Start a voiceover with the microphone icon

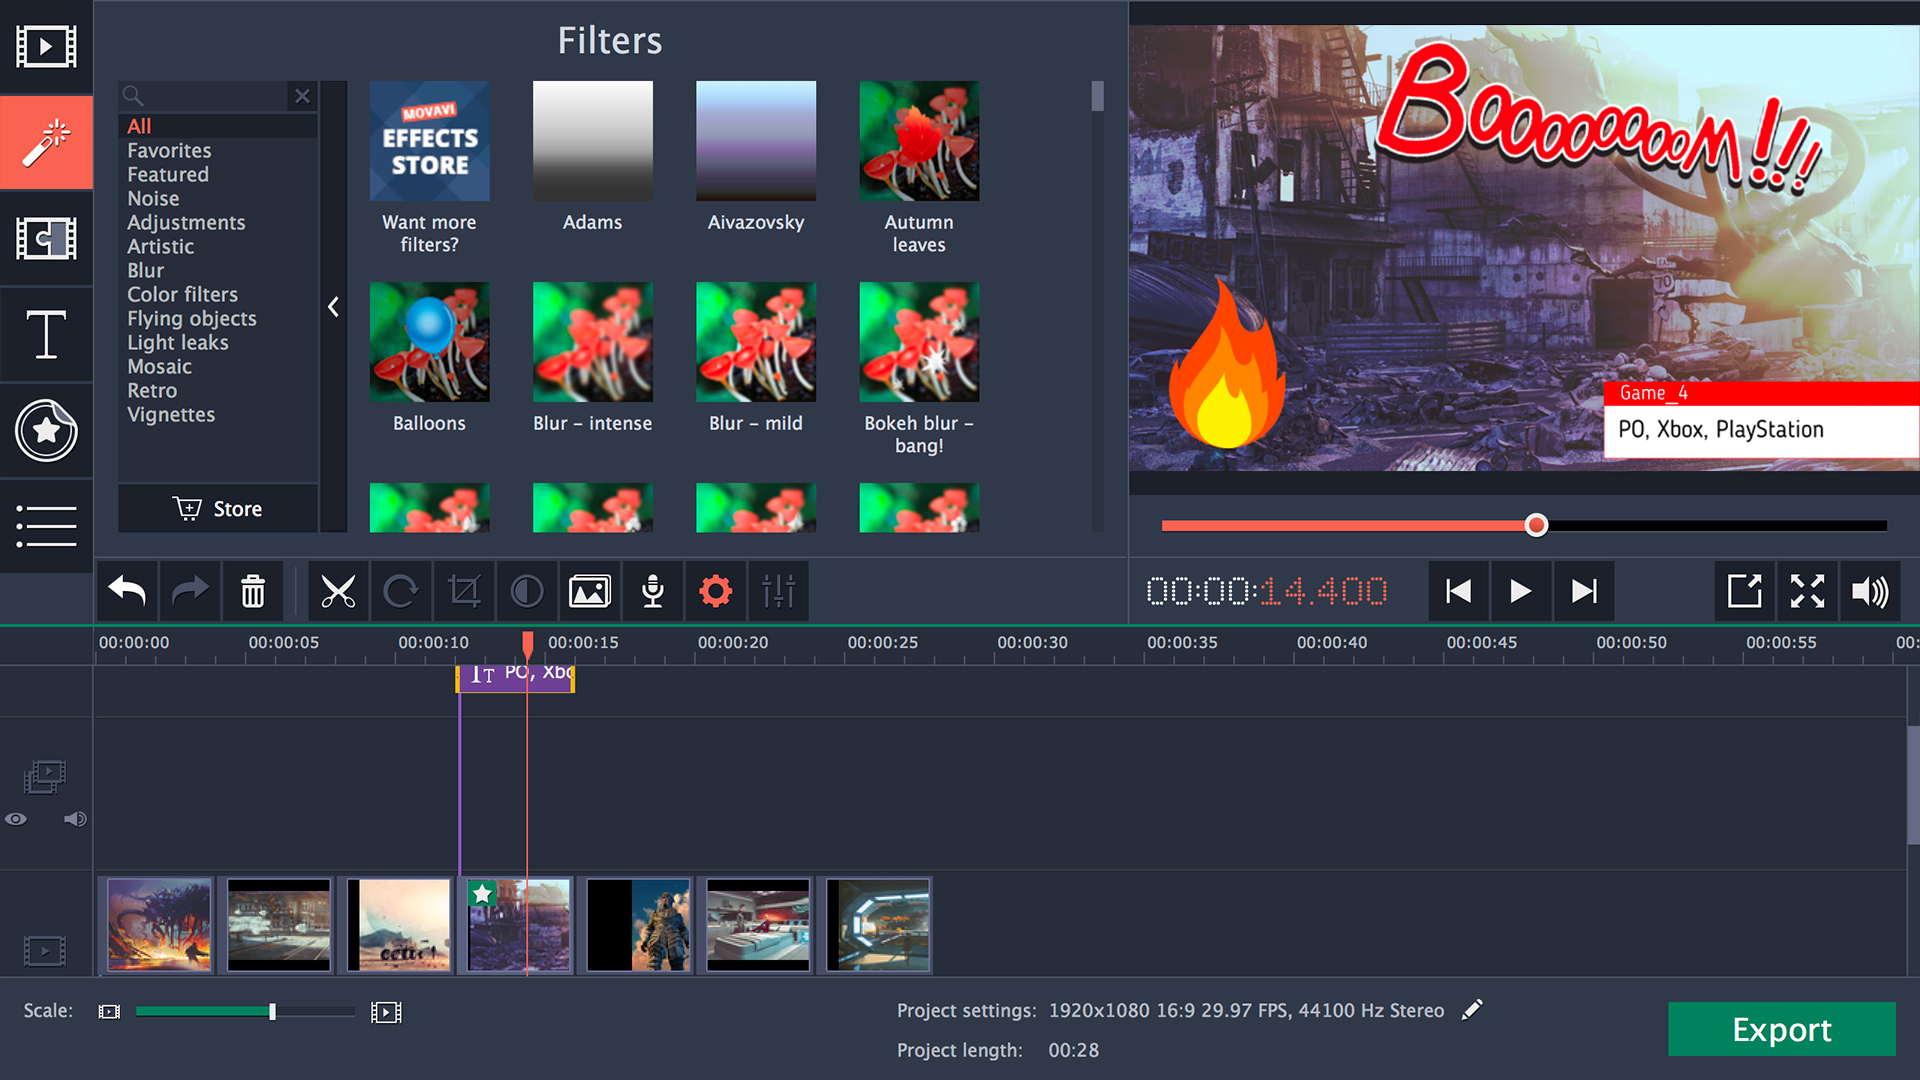(x=652, y=591)
